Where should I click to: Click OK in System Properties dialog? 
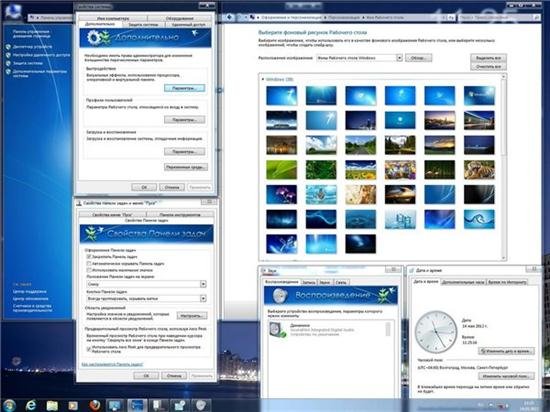144,187
